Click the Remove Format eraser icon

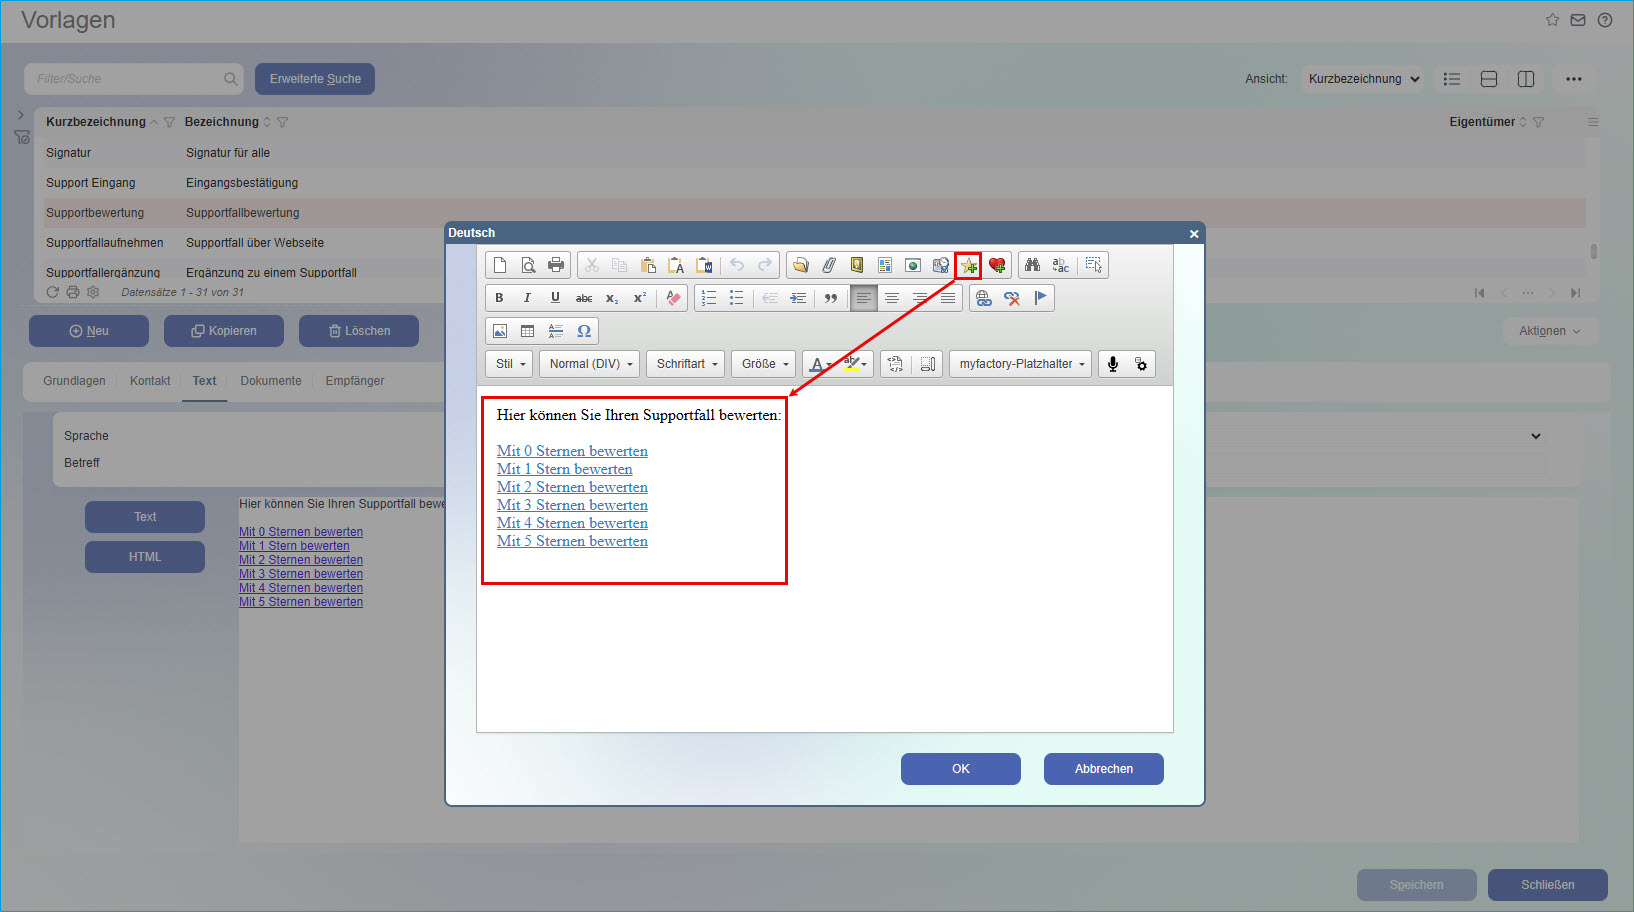pyautogui.click(x=673, y=298)
